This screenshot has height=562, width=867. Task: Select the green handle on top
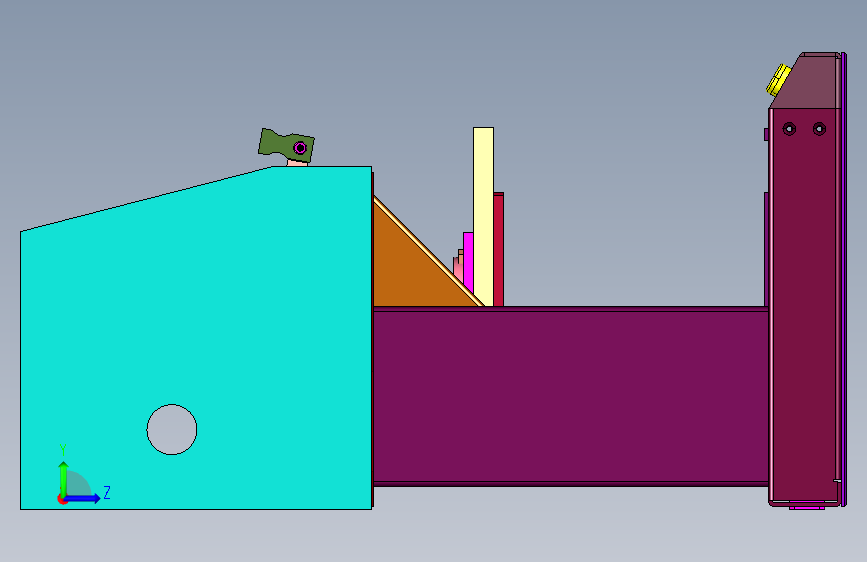click(286, 145)
